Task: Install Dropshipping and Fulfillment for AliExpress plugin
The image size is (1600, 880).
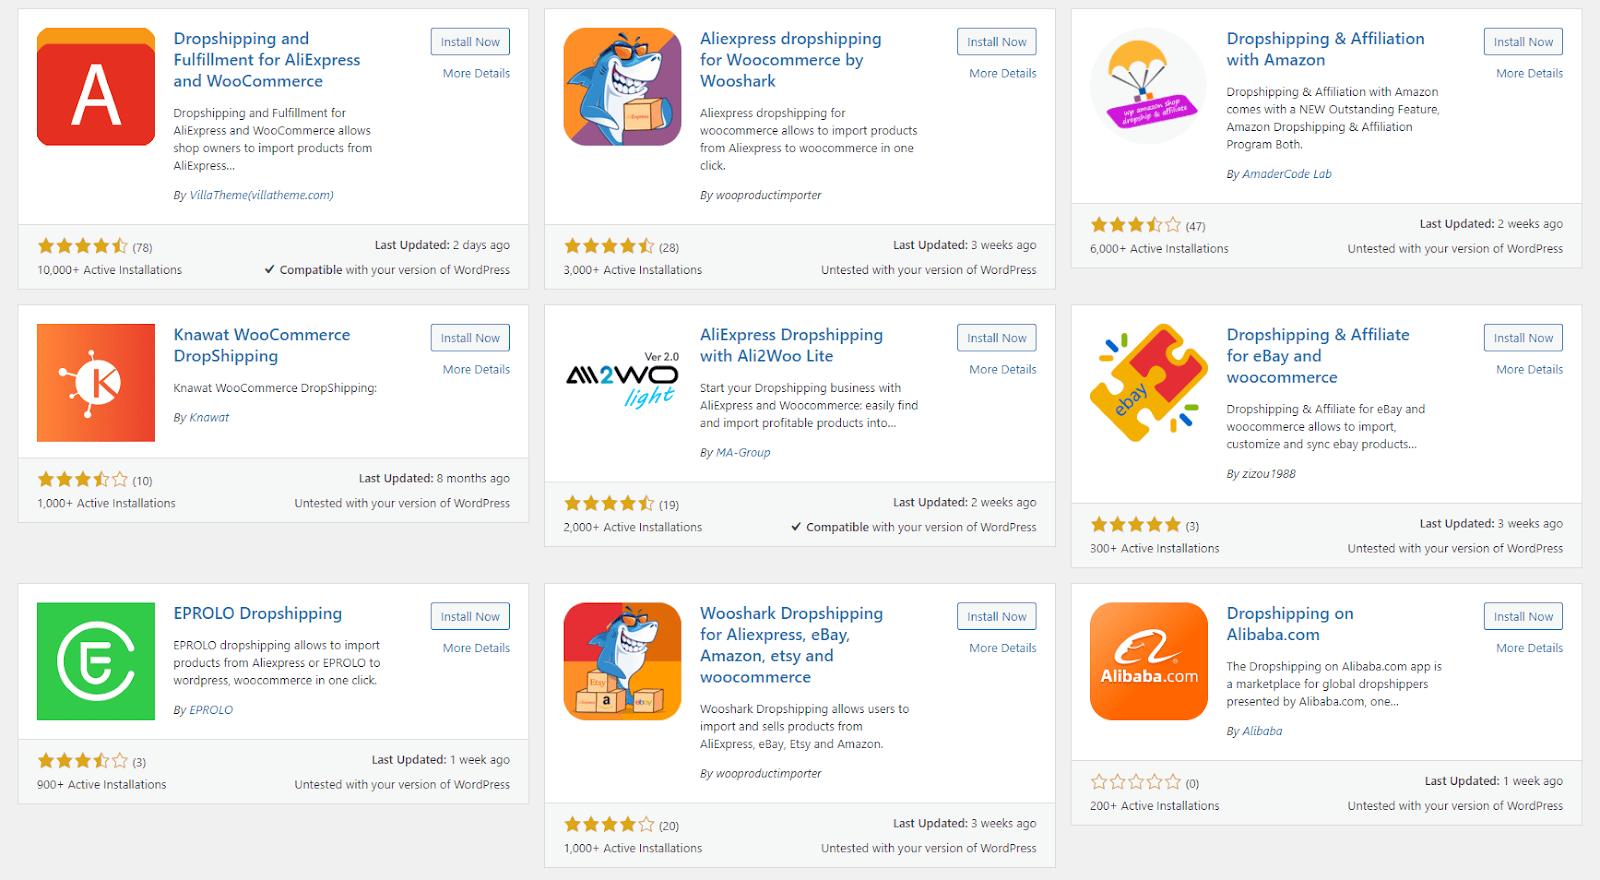Action: pyautogui.click(x=470, y=42)
